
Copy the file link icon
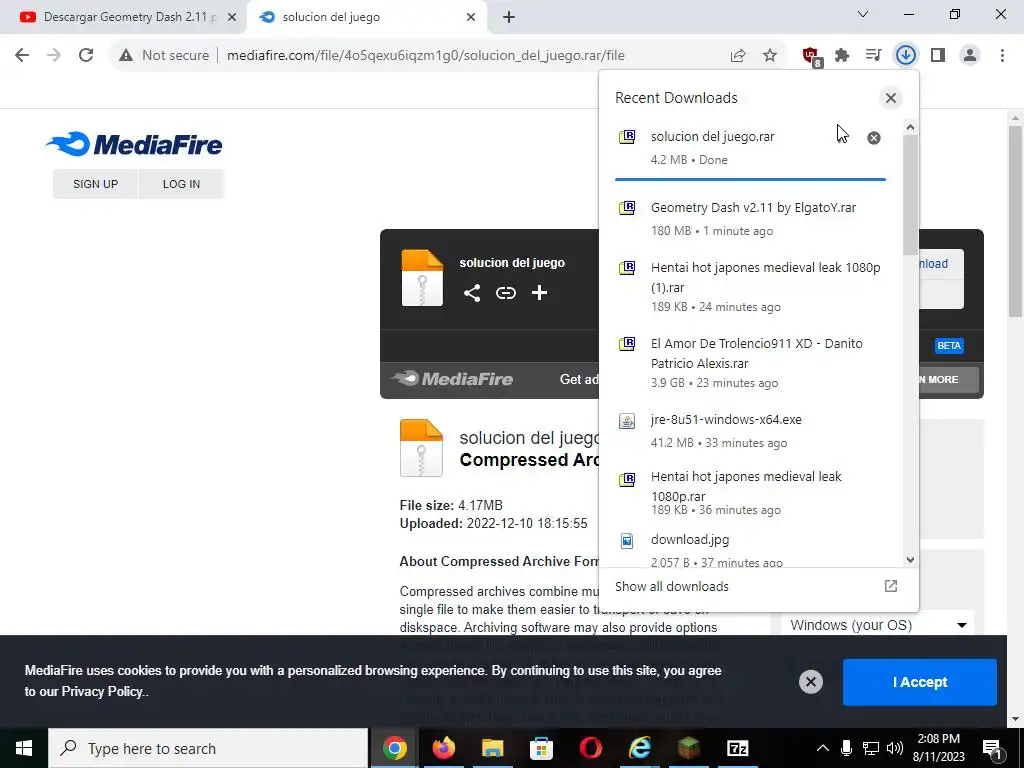(x=505, y=293)
